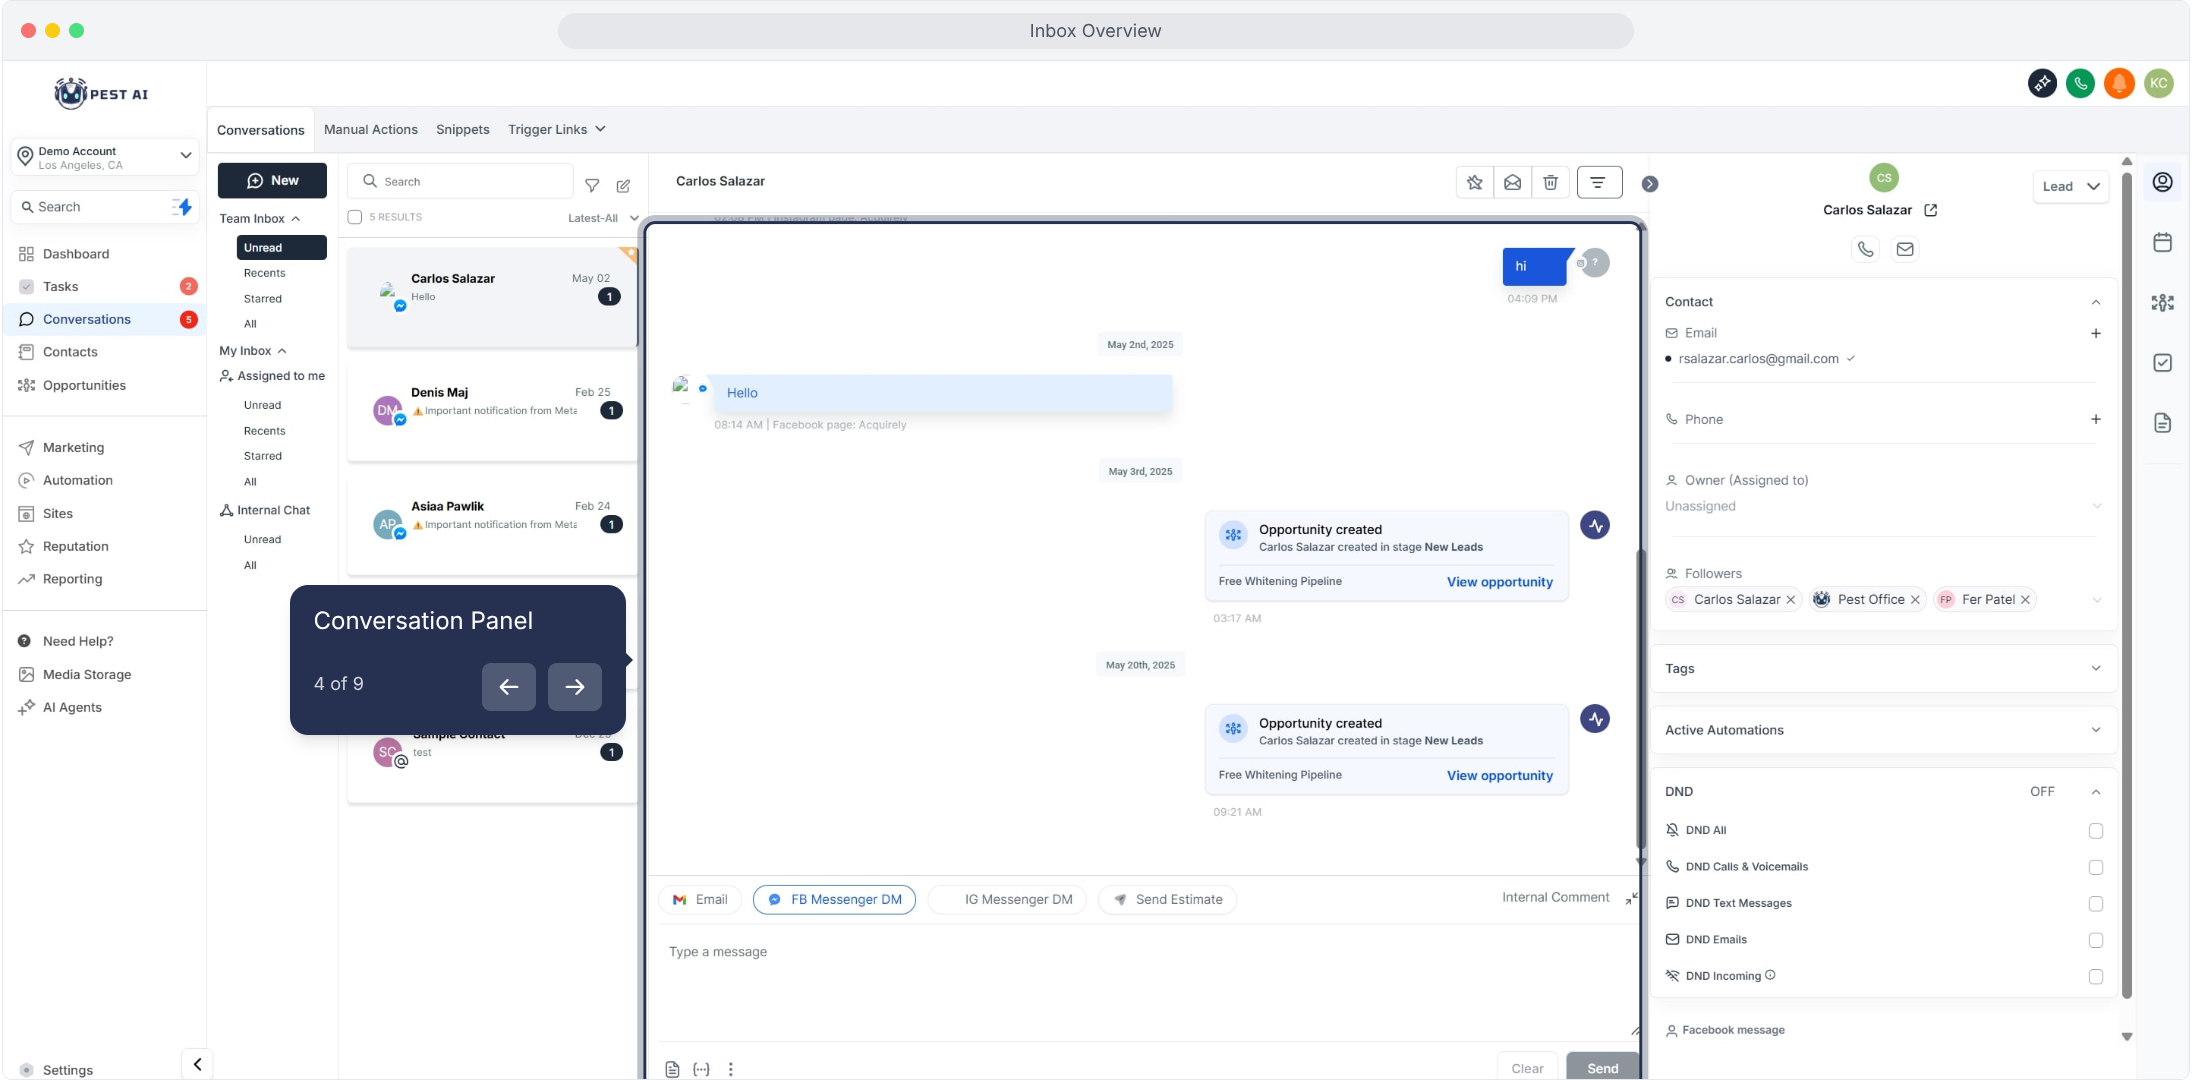Click the conversation Search field
This screenshot has width=2192, height=1080.
(x=460, y=181)
